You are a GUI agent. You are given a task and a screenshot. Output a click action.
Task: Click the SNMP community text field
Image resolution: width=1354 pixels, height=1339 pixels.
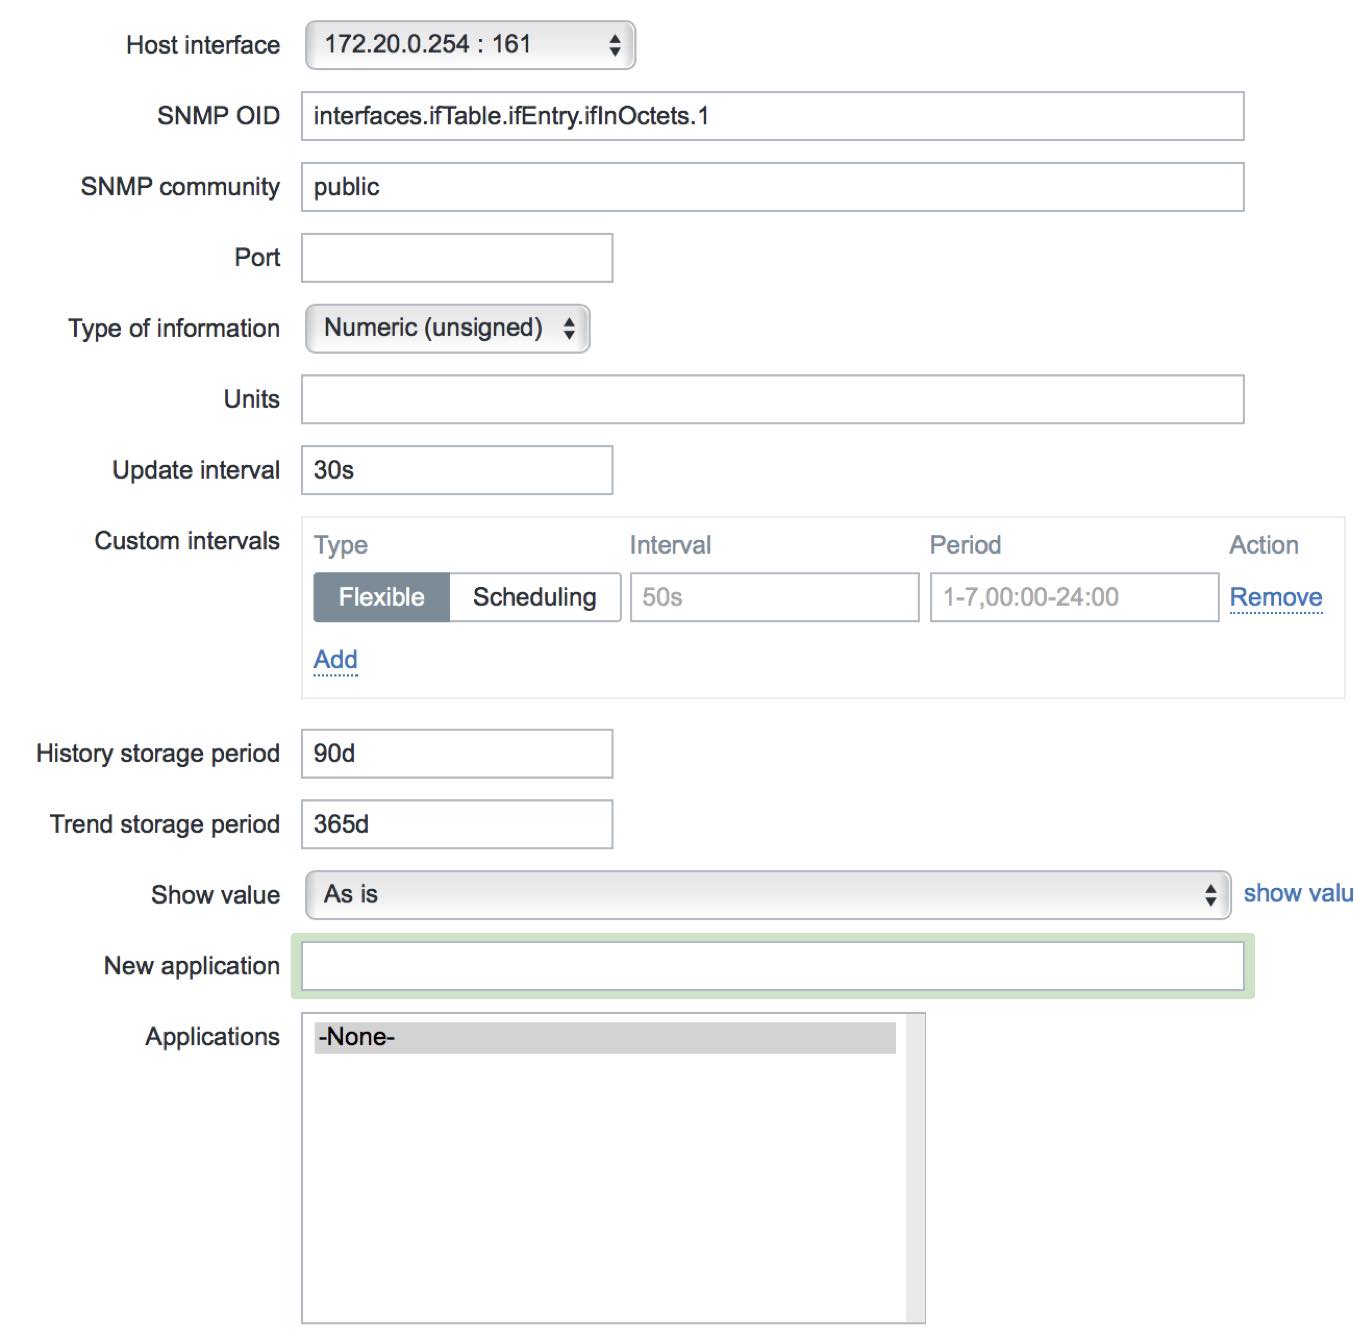click(772, 187)
